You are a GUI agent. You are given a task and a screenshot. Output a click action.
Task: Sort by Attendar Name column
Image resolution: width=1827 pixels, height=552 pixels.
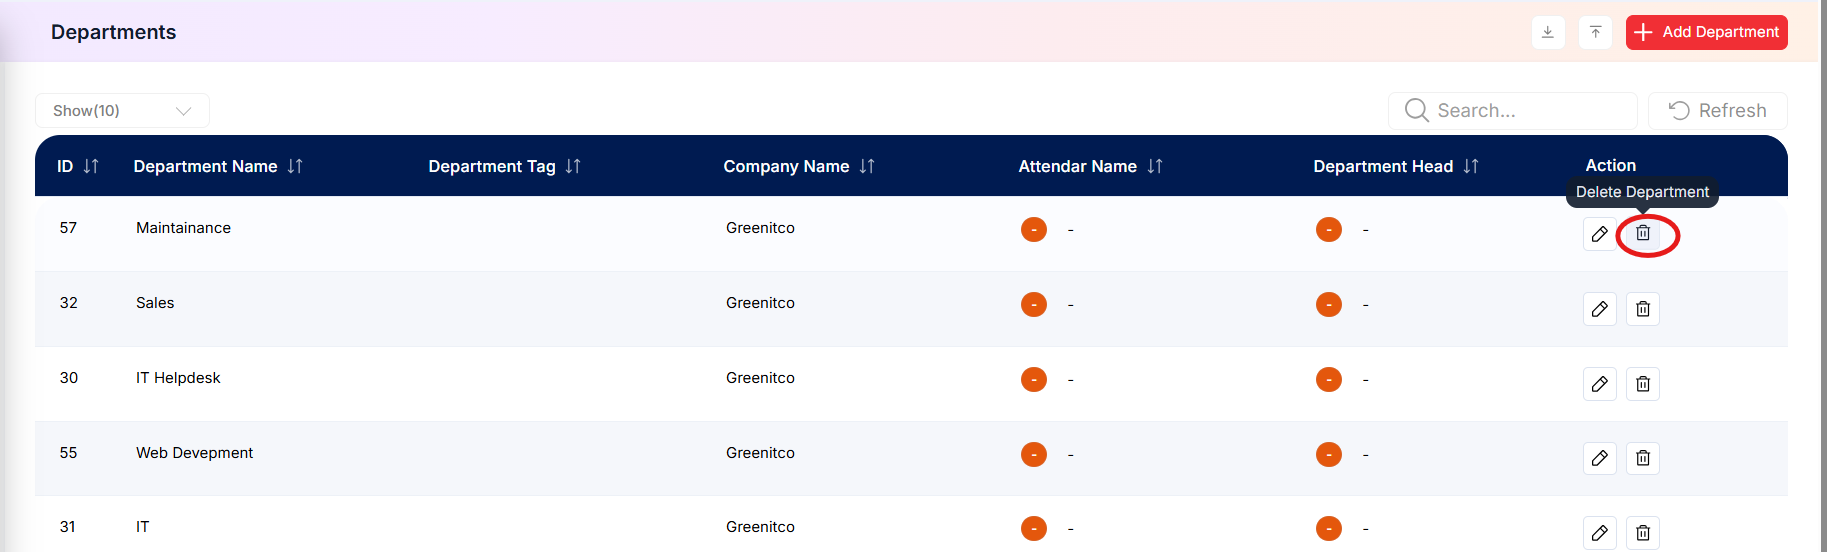click(x=1155, y=166)
